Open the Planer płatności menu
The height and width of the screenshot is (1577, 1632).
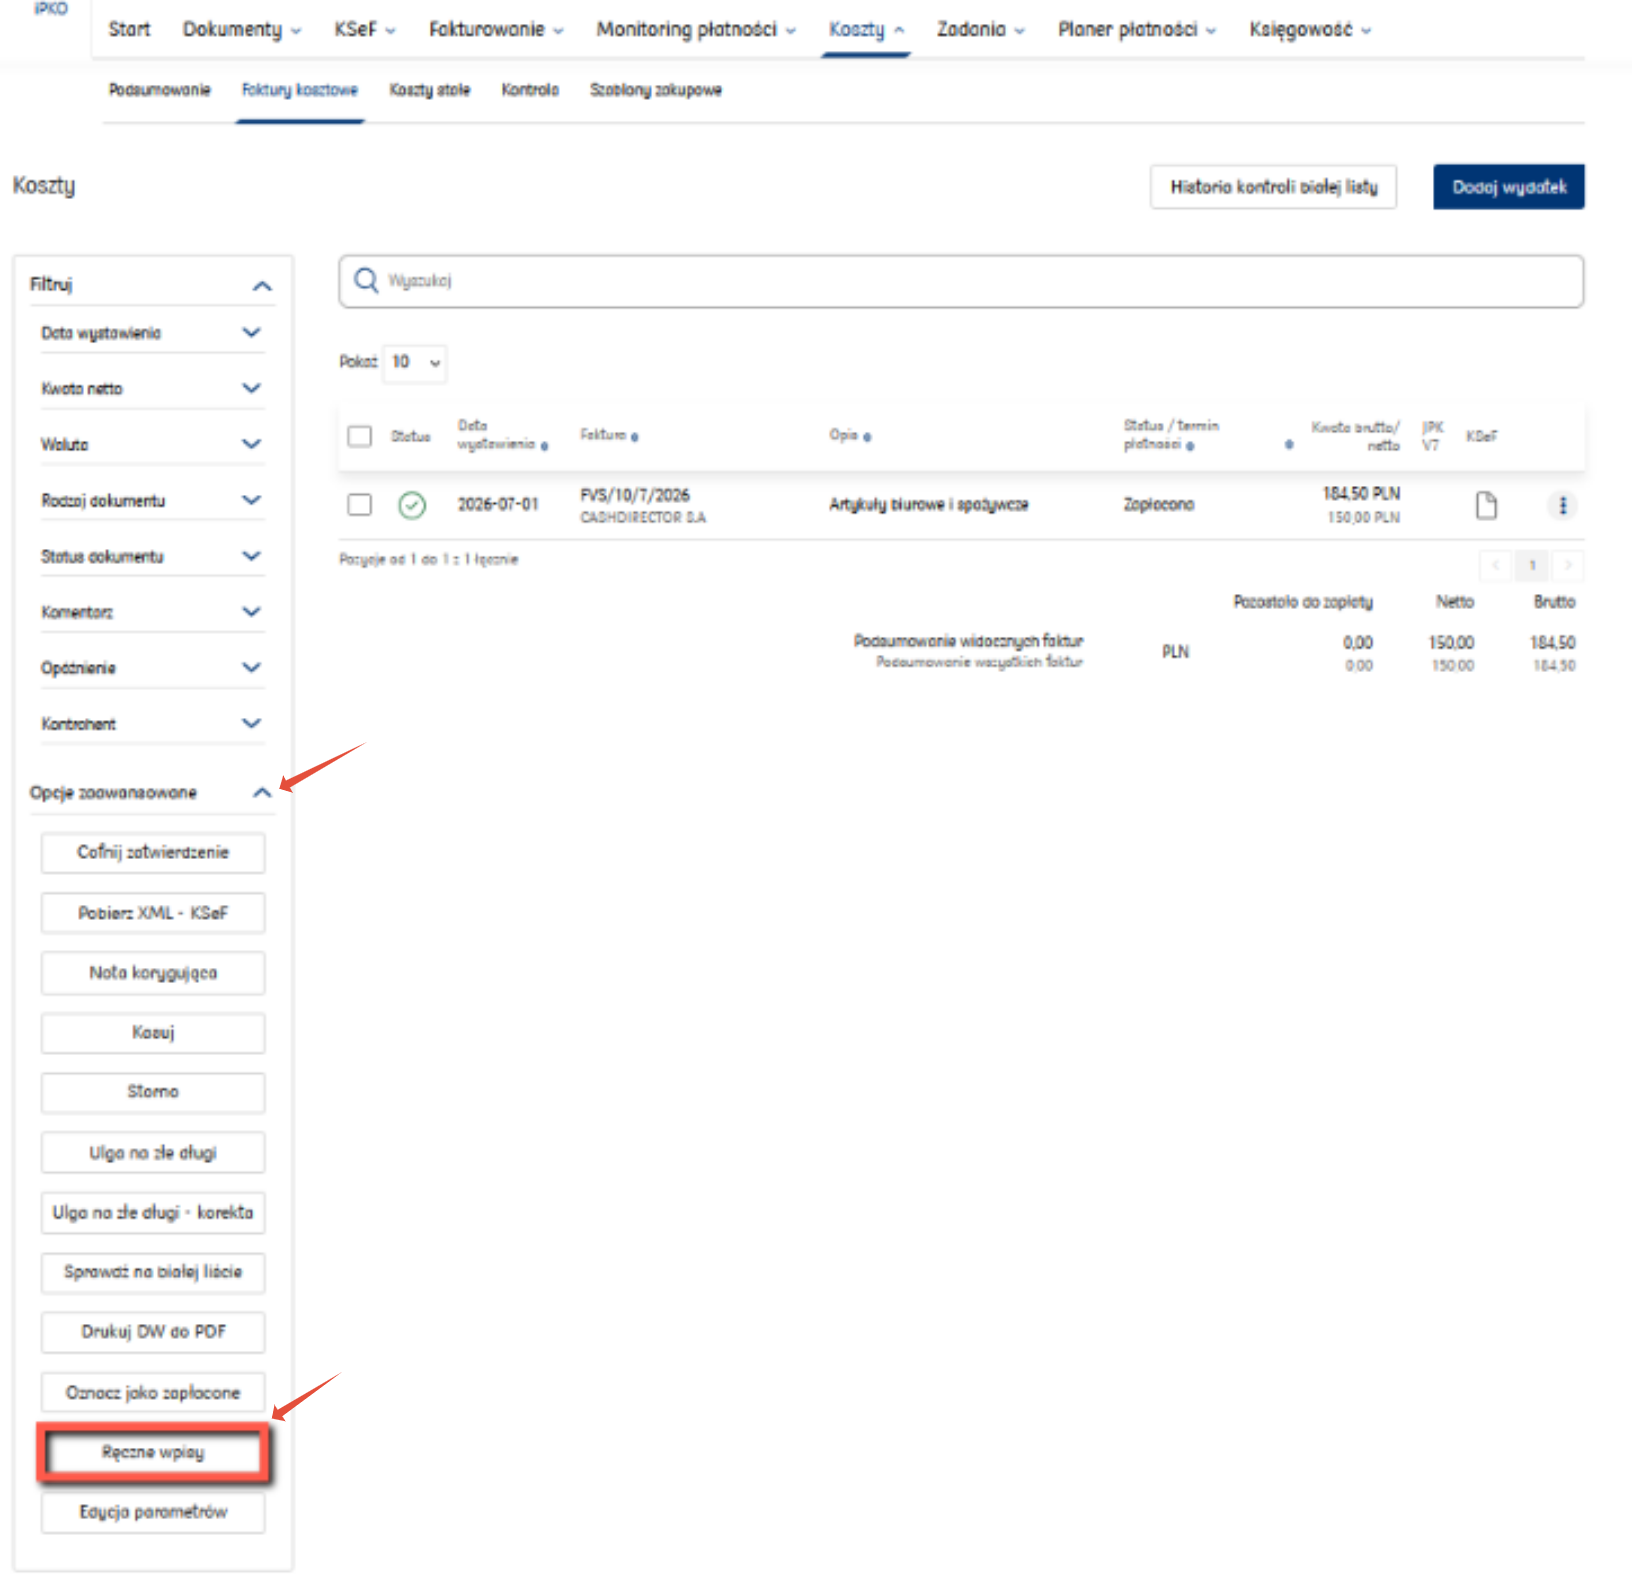pyautogui.click(x=1137, y=29)
